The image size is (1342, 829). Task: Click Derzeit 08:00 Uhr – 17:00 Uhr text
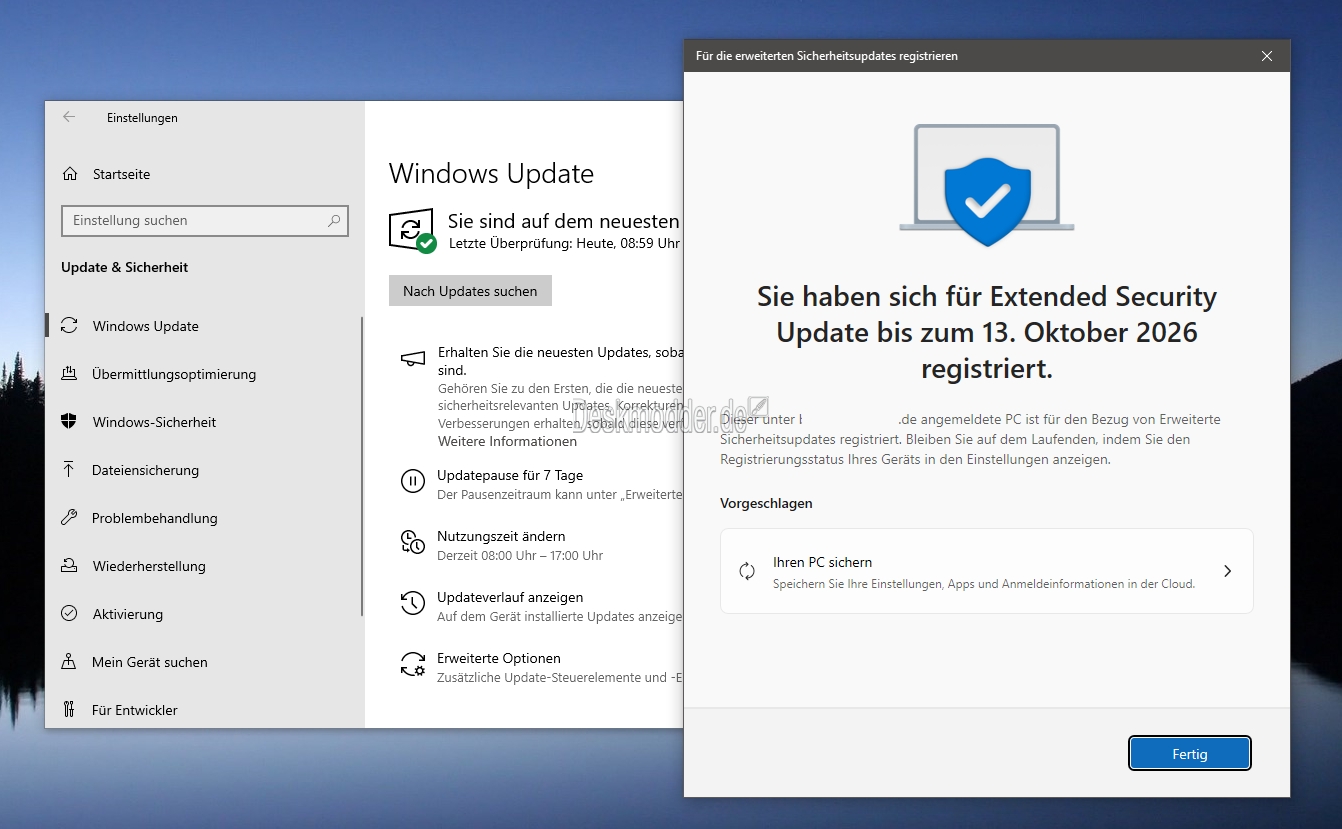(x=520, y=555)
